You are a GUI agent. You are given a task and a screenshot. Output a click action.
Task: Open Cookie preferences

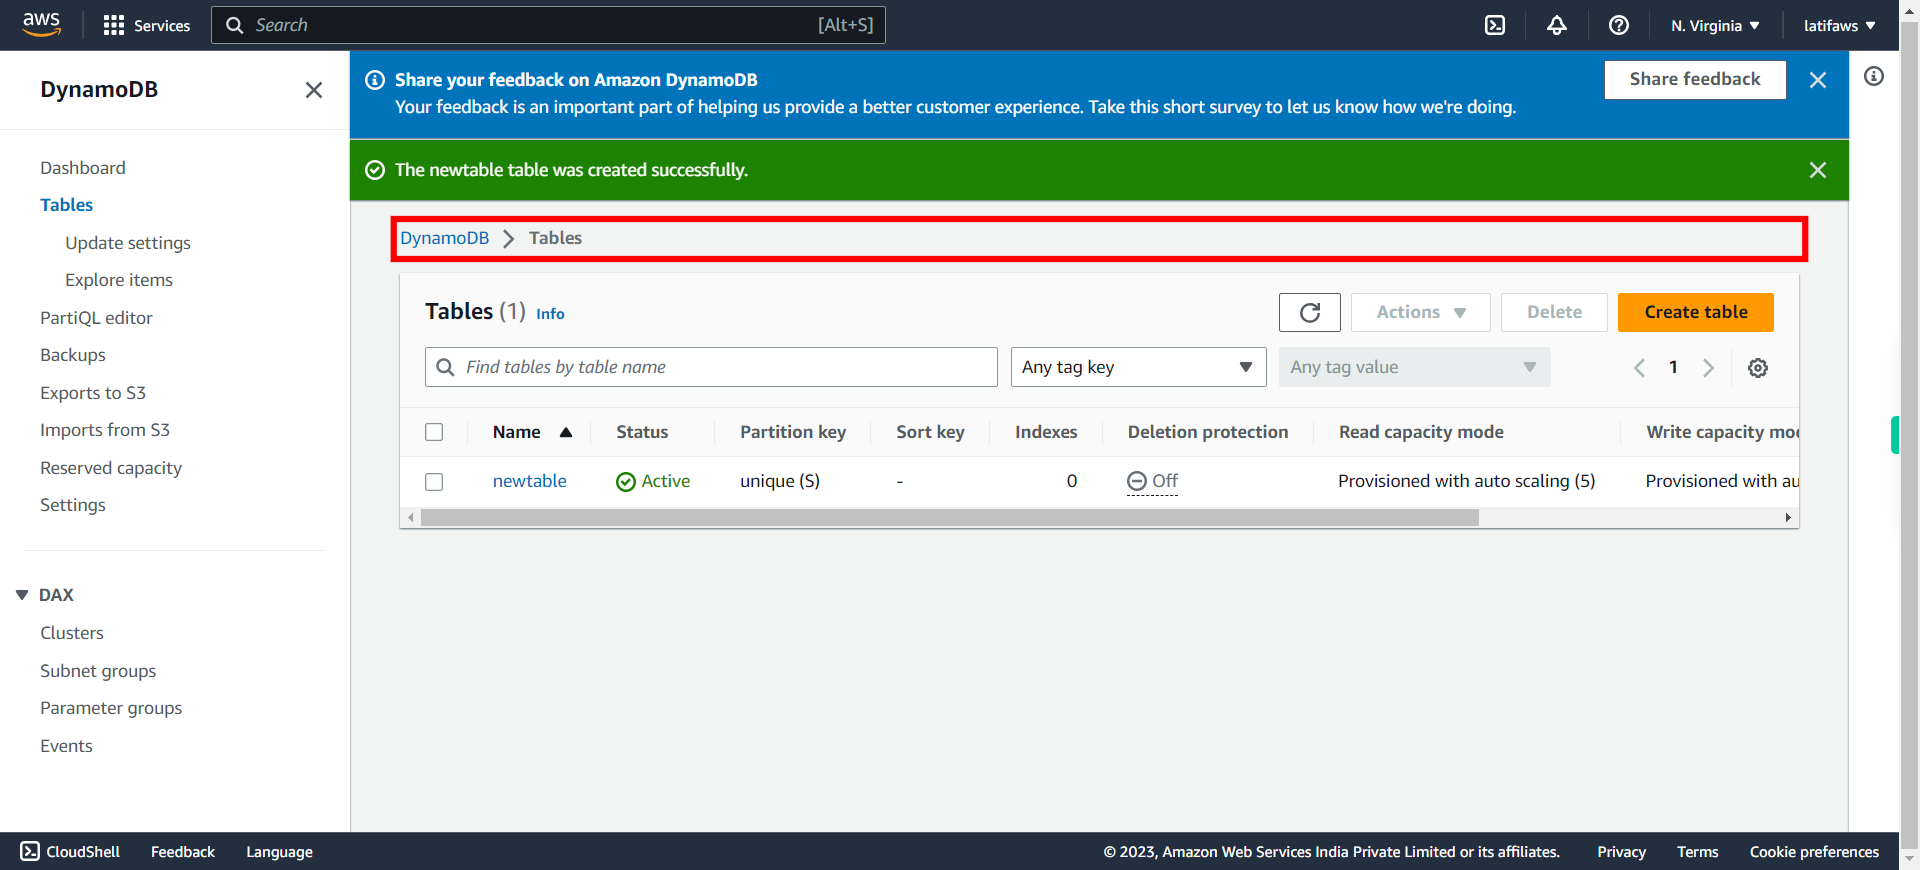click(1814, 852)
